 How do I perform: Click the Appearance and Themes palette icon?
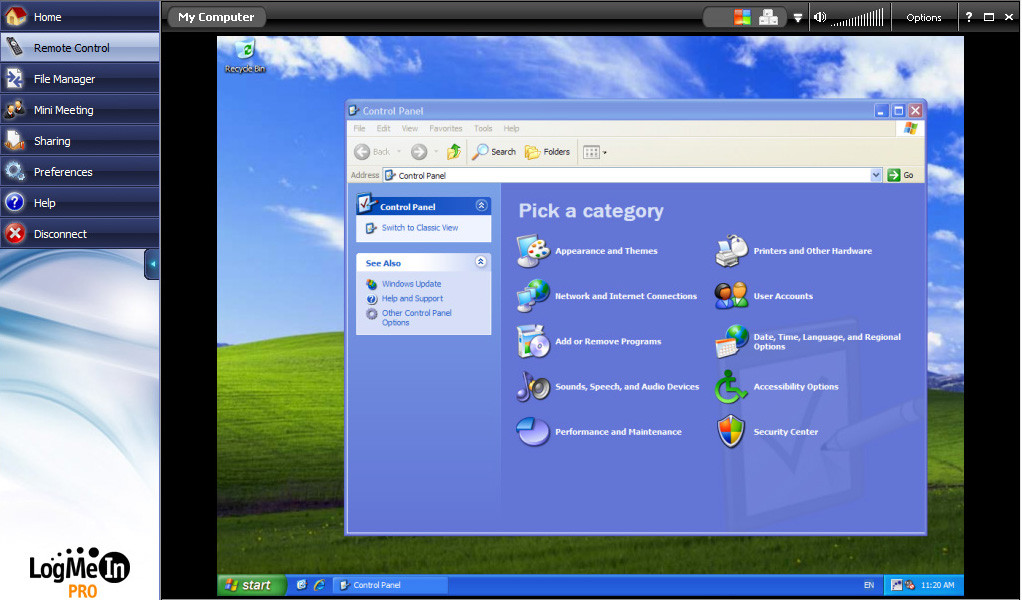(533, 251)
